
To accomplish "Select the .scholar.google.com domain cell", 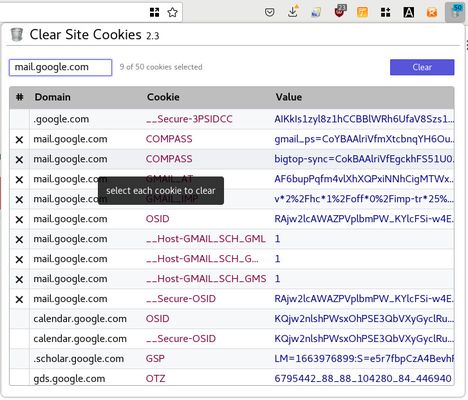I will coord(79,359).
